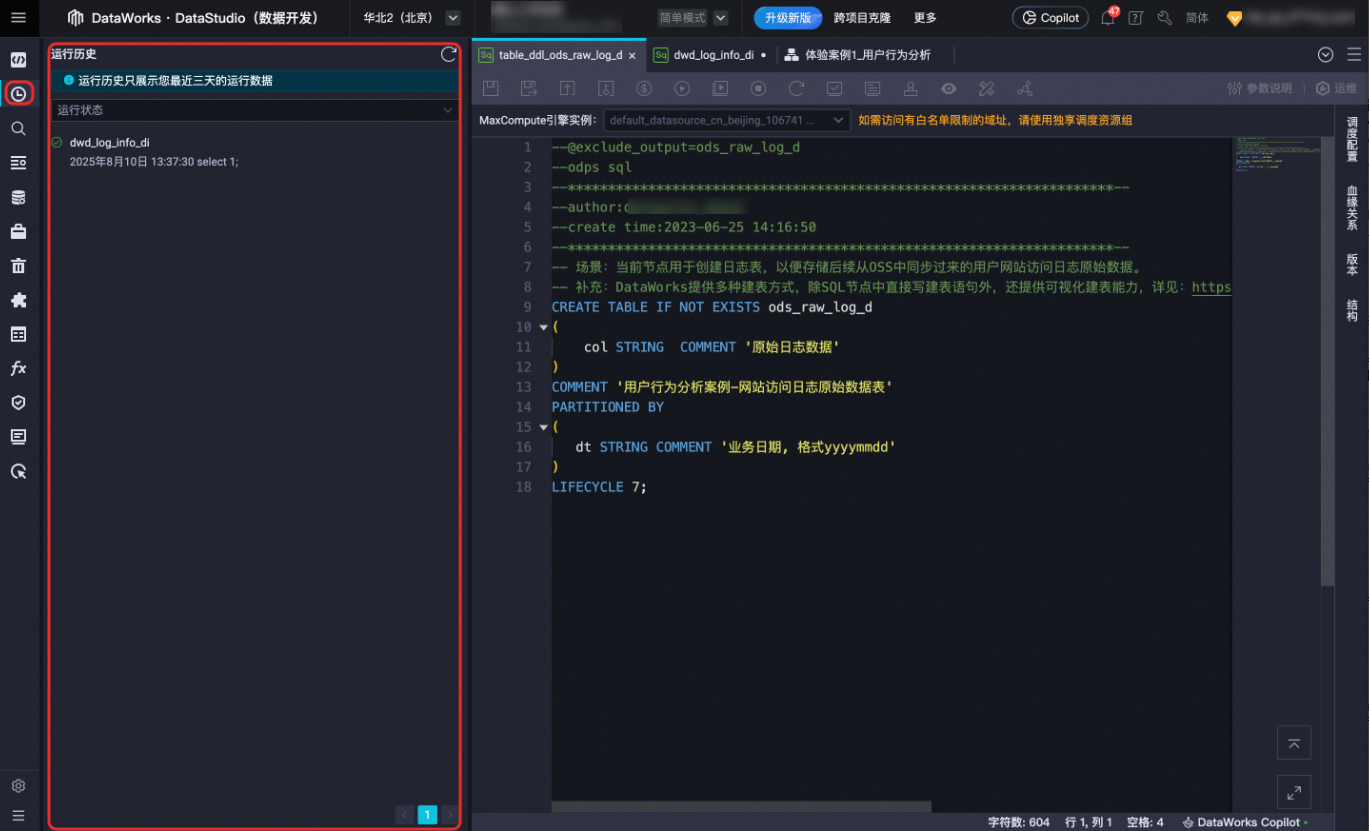This screenshot has width=1369, height=831.
Task: Open the tab list circular dropdown arrow
Action: (1326, 55)
